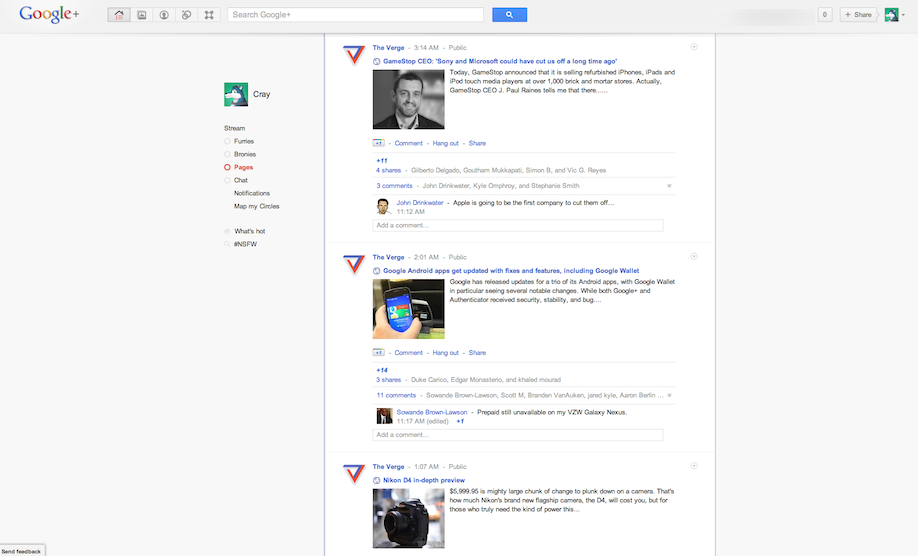Click Hang out on the GameStop CEO post
Screen dimensions: 918x556
click(x=446, y=143)
